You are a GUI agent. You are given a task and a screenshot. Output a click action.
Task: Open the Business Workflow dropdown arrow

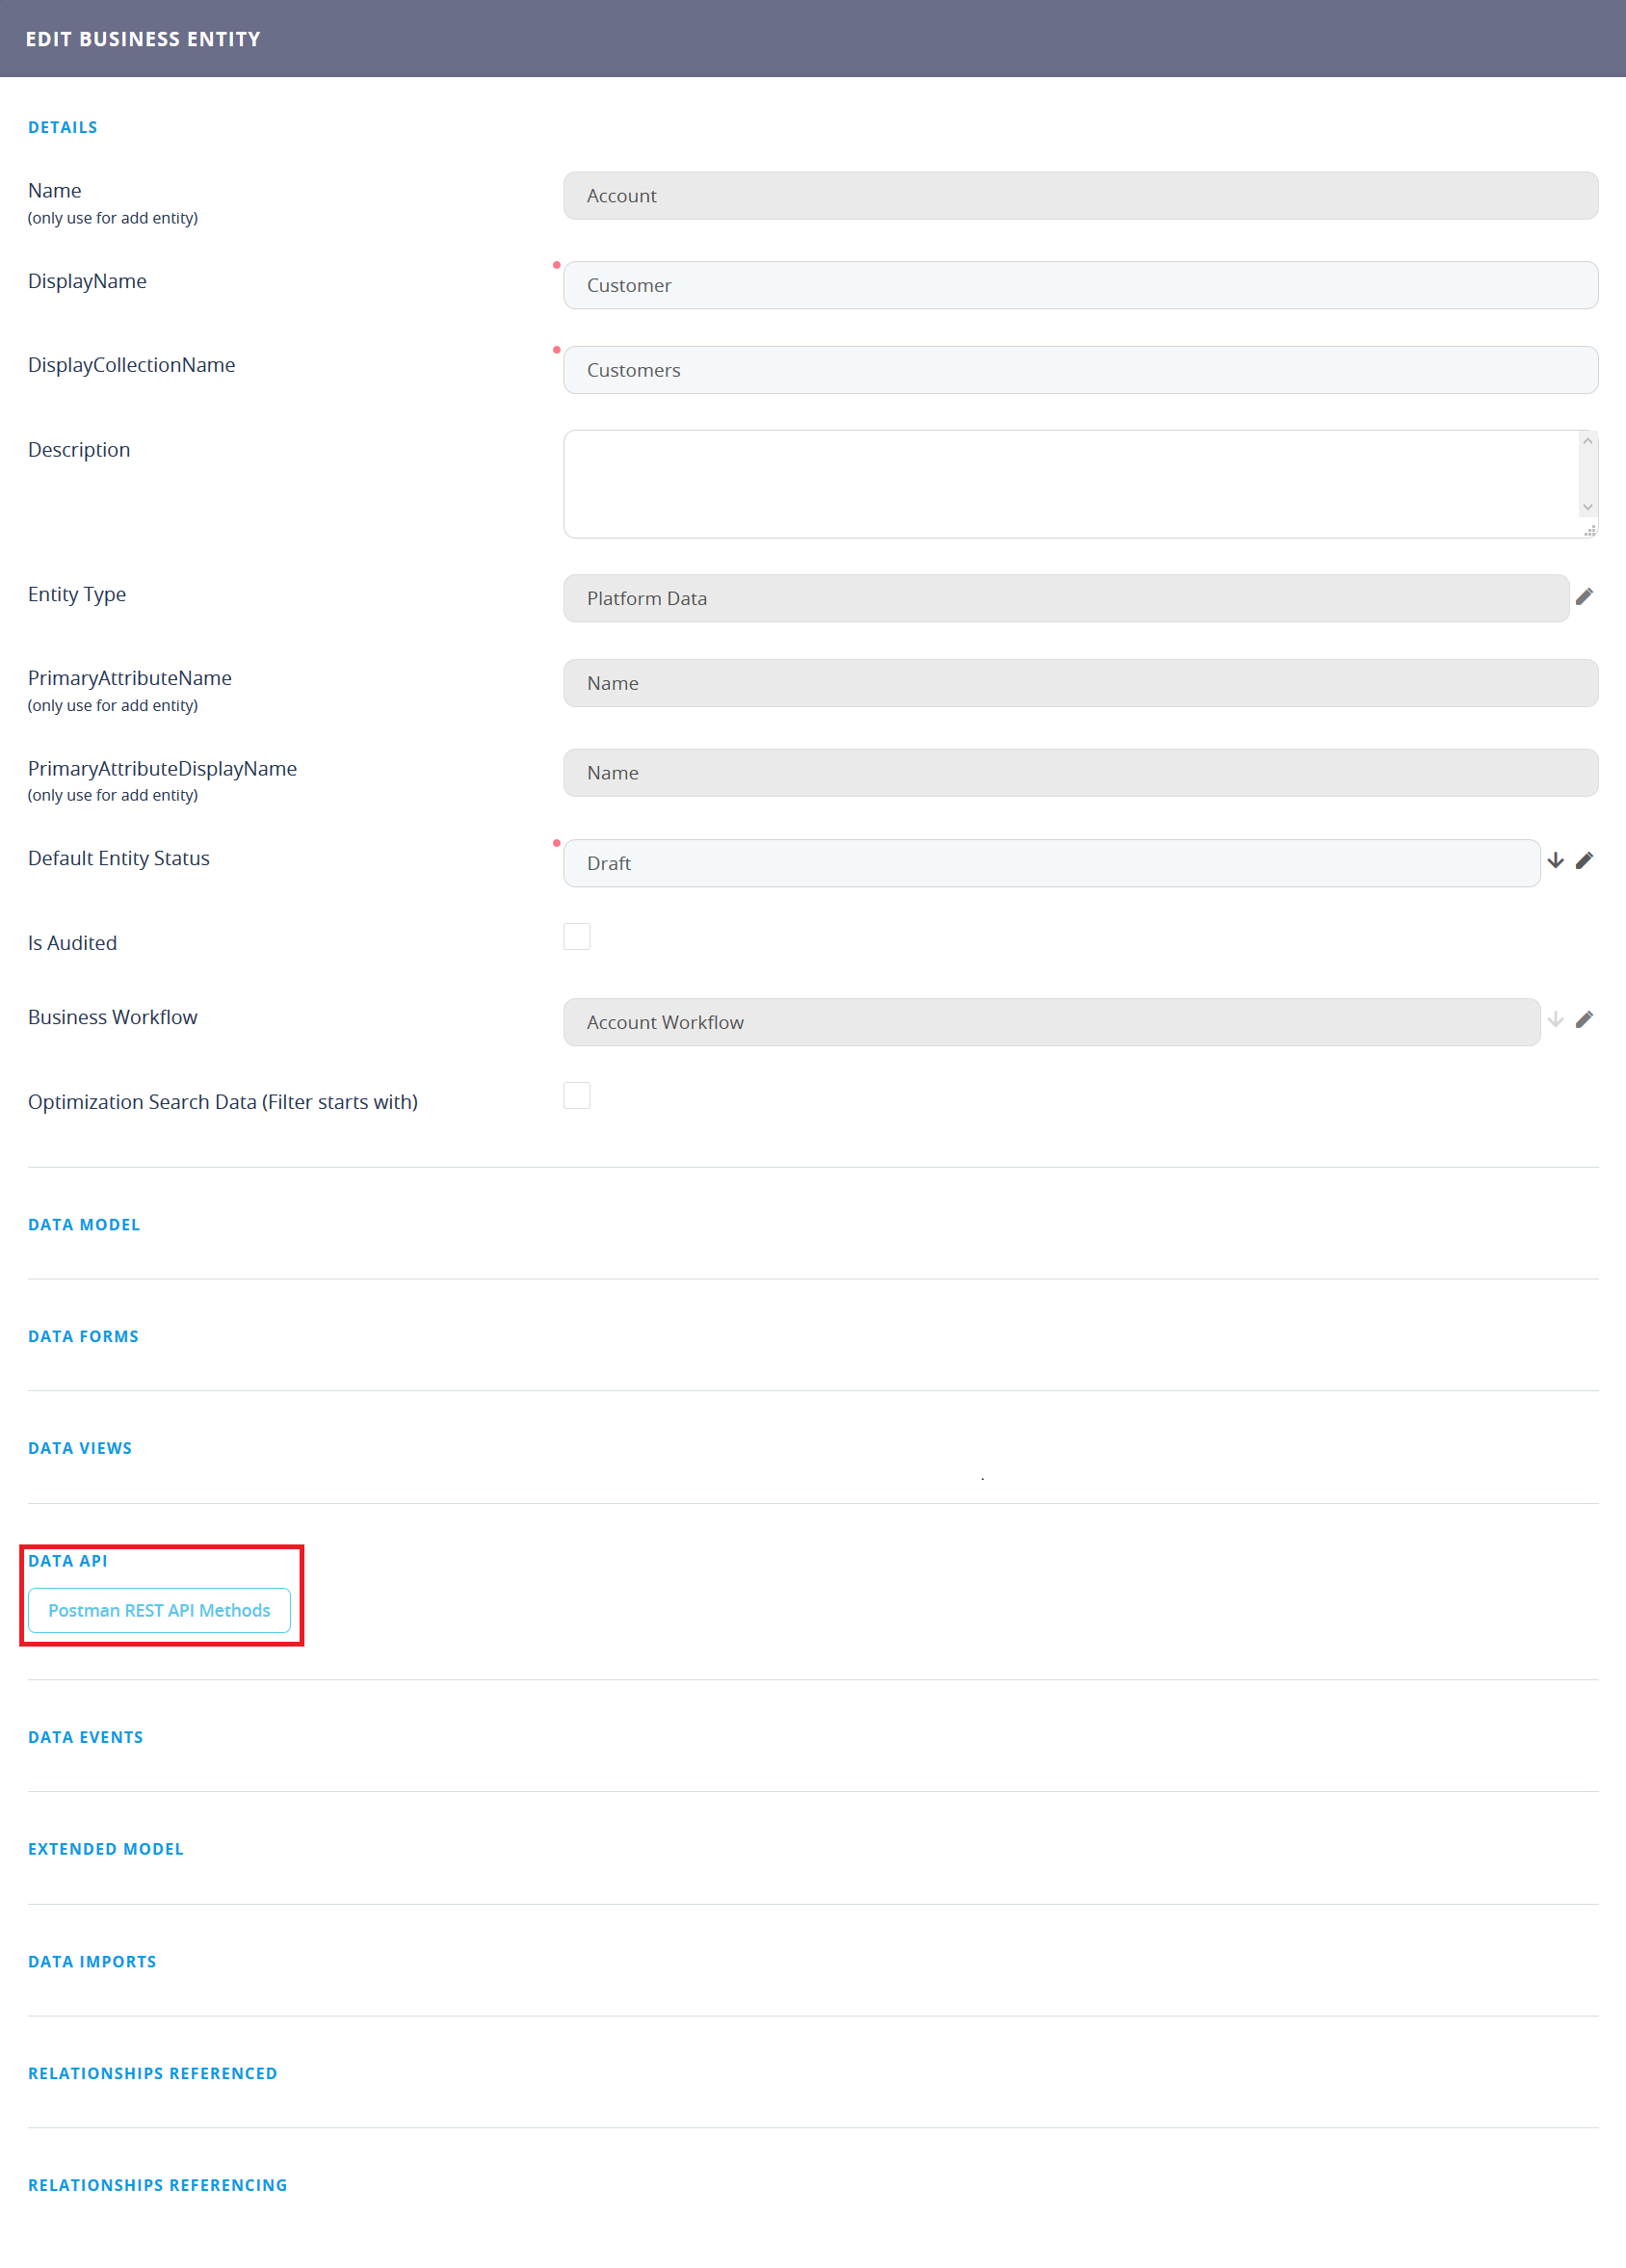1555,1020
